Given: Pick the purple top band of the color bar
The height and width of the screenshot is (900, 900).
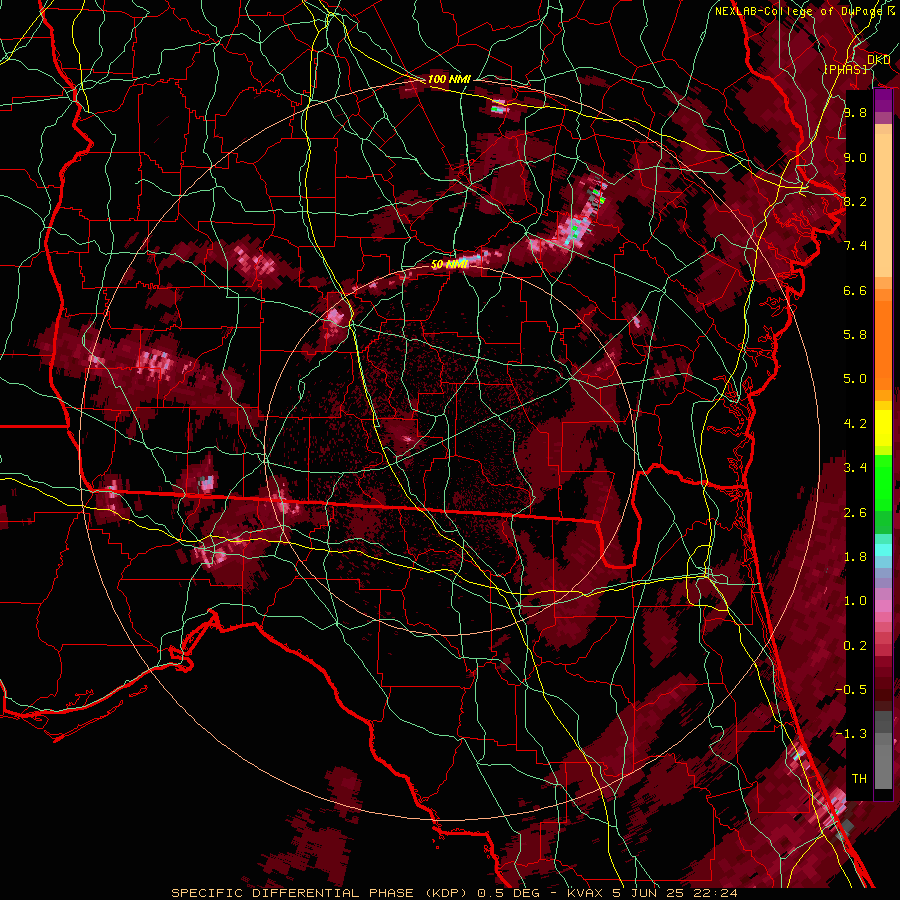Looking at the screenshot, I should coord(883,100).
